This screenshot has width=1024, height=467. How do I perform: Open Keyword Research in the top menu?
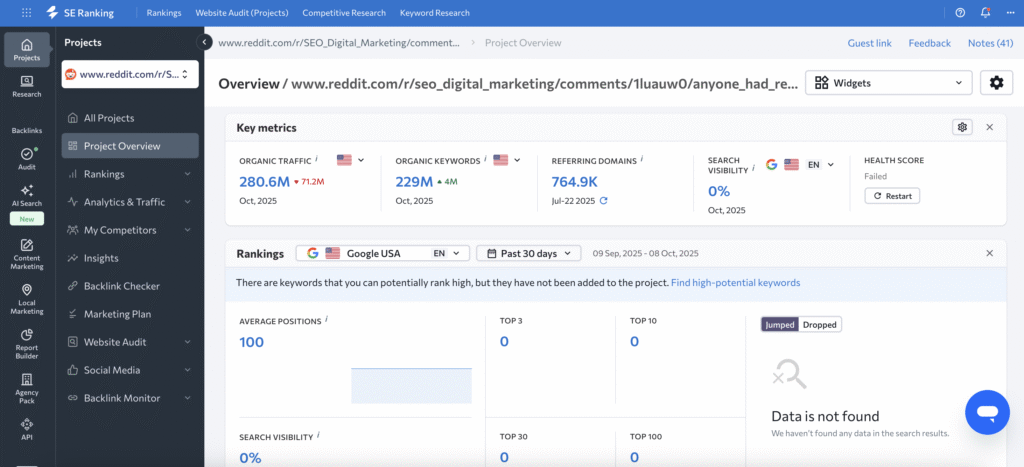(x=434, y=13)
